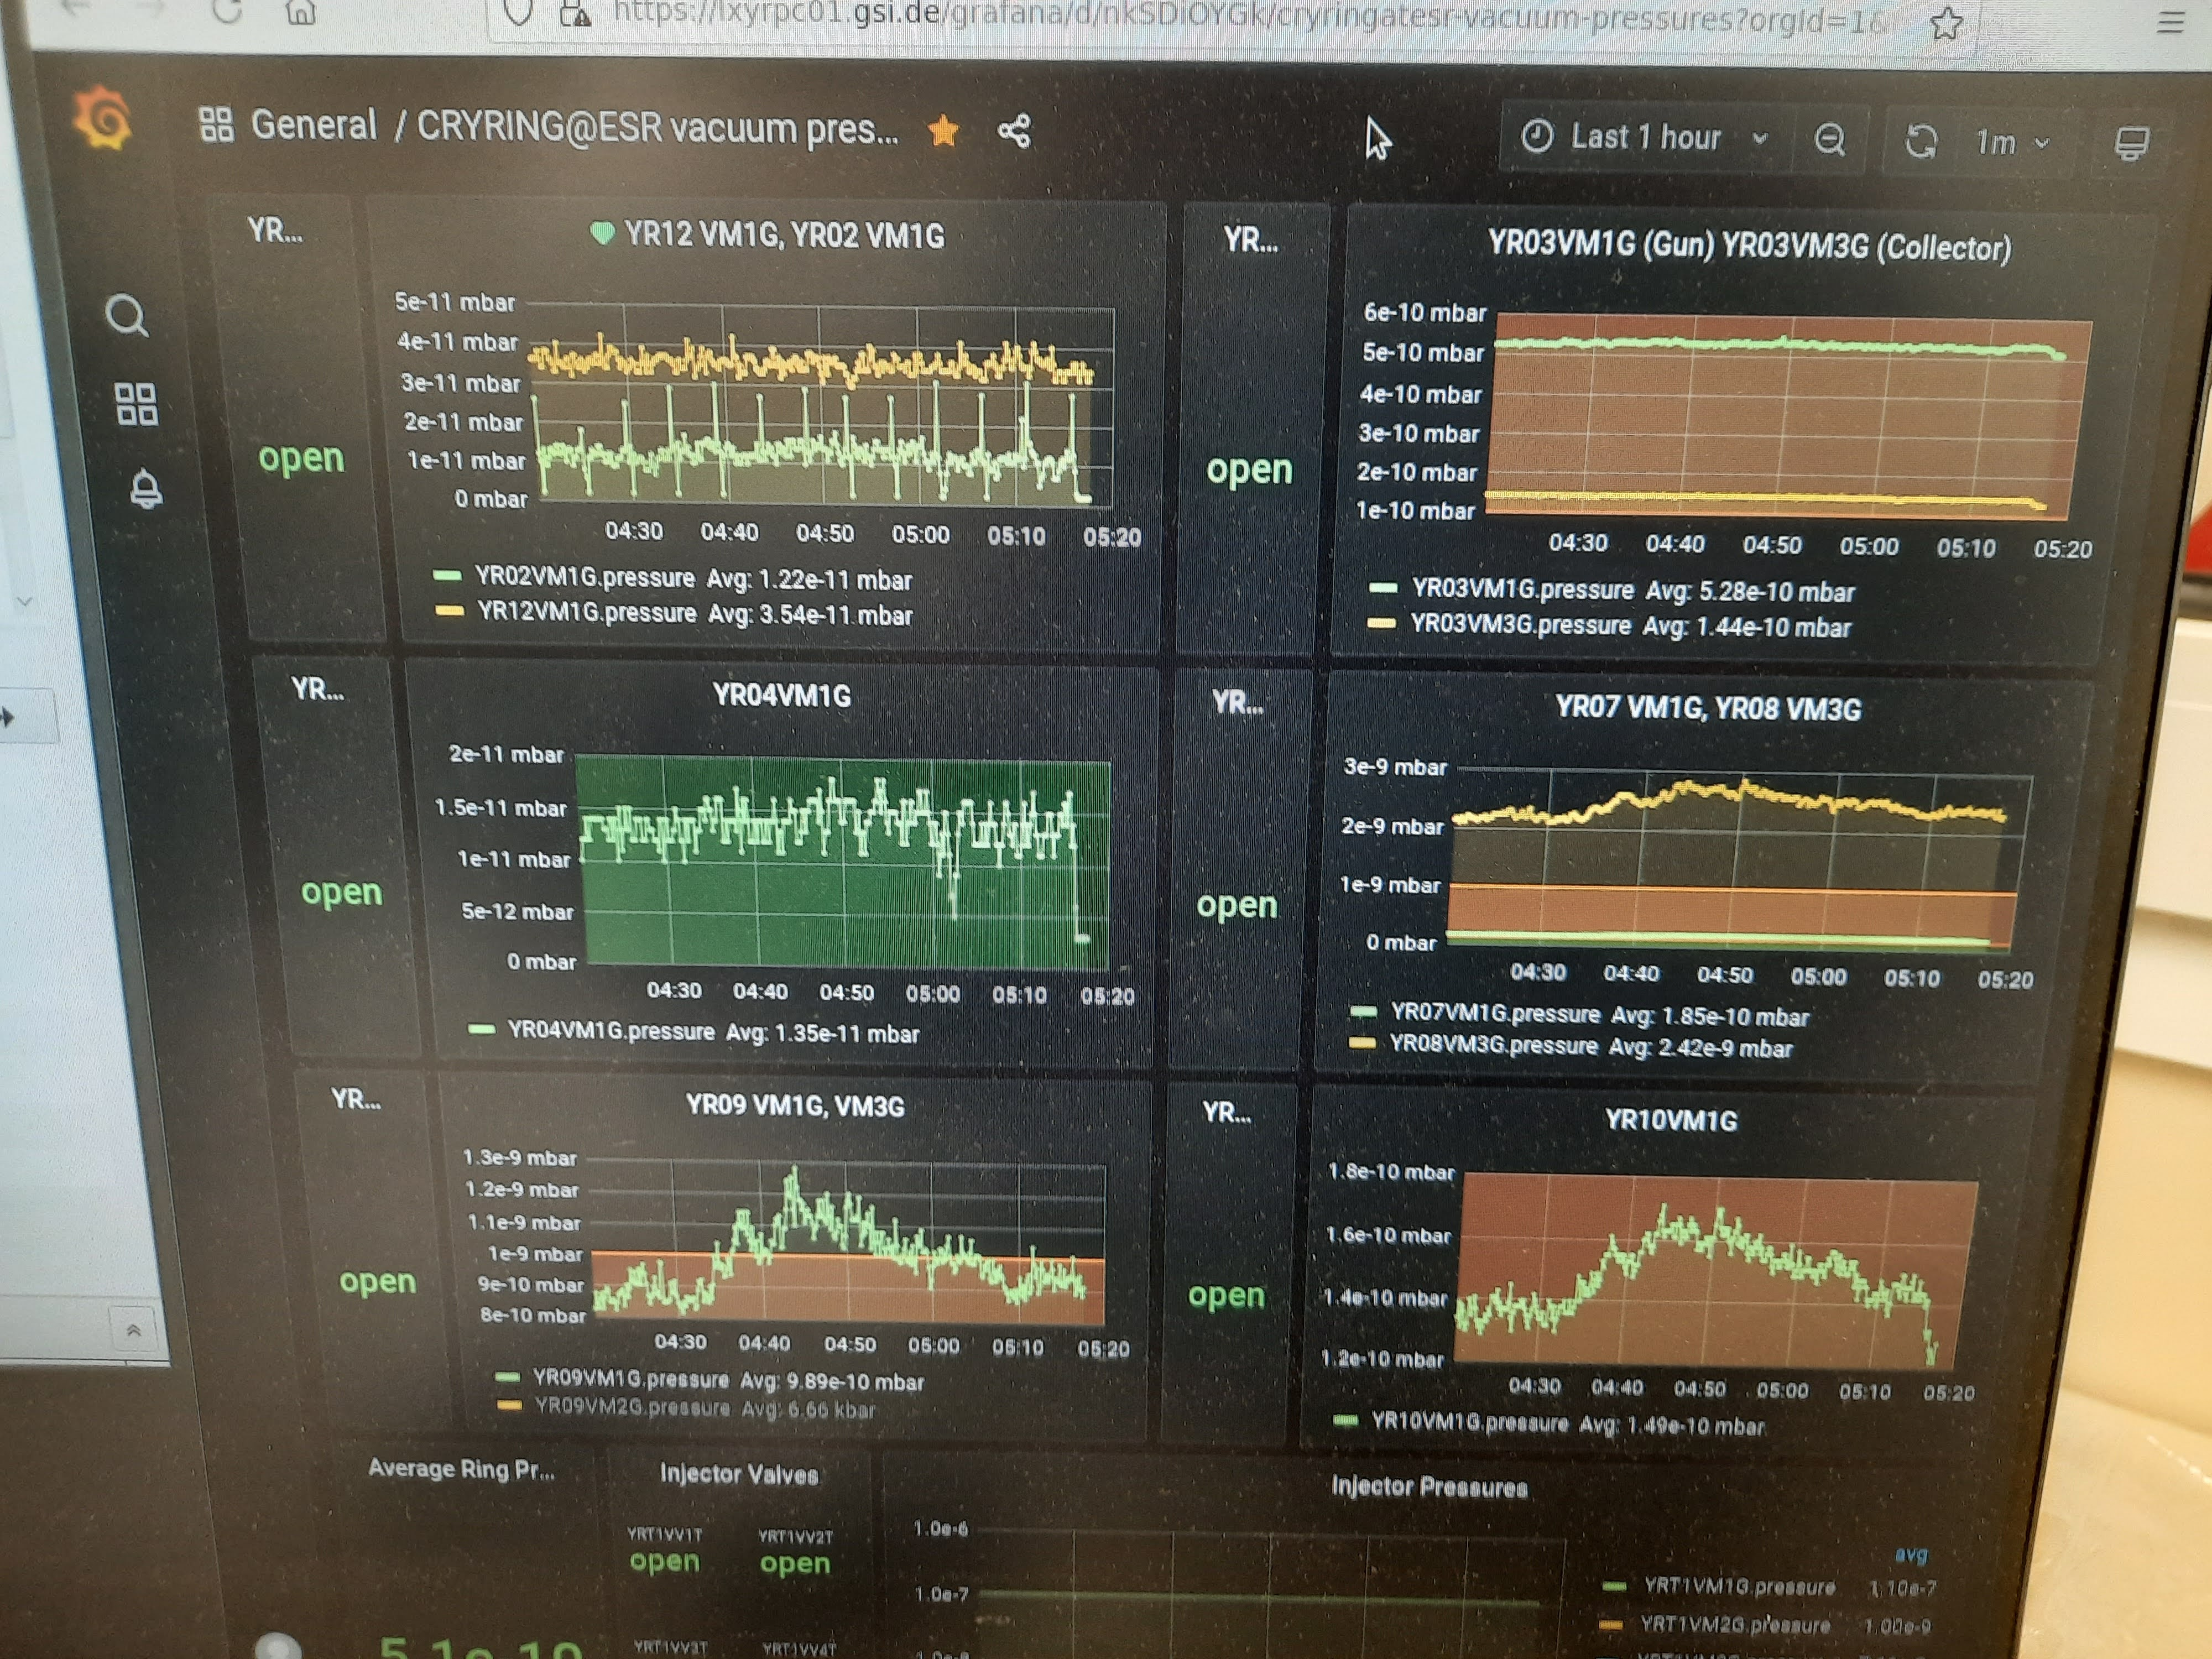The width and height of the screenshot is (2212, 1659).
Task: Click green color swatch of YR02VM1G.pressure
Action: tap(447, 576)
